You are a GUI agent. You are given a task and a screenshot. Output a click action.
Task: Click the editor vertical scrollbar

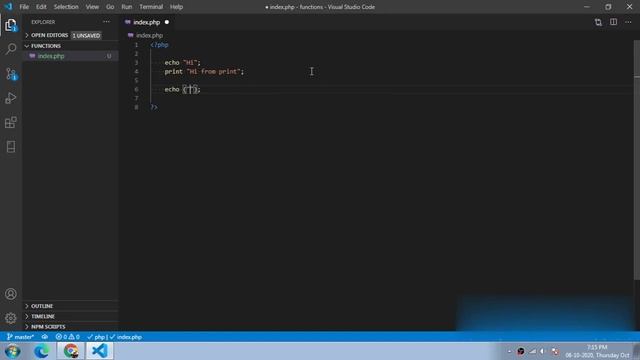[x=637, y=159]
